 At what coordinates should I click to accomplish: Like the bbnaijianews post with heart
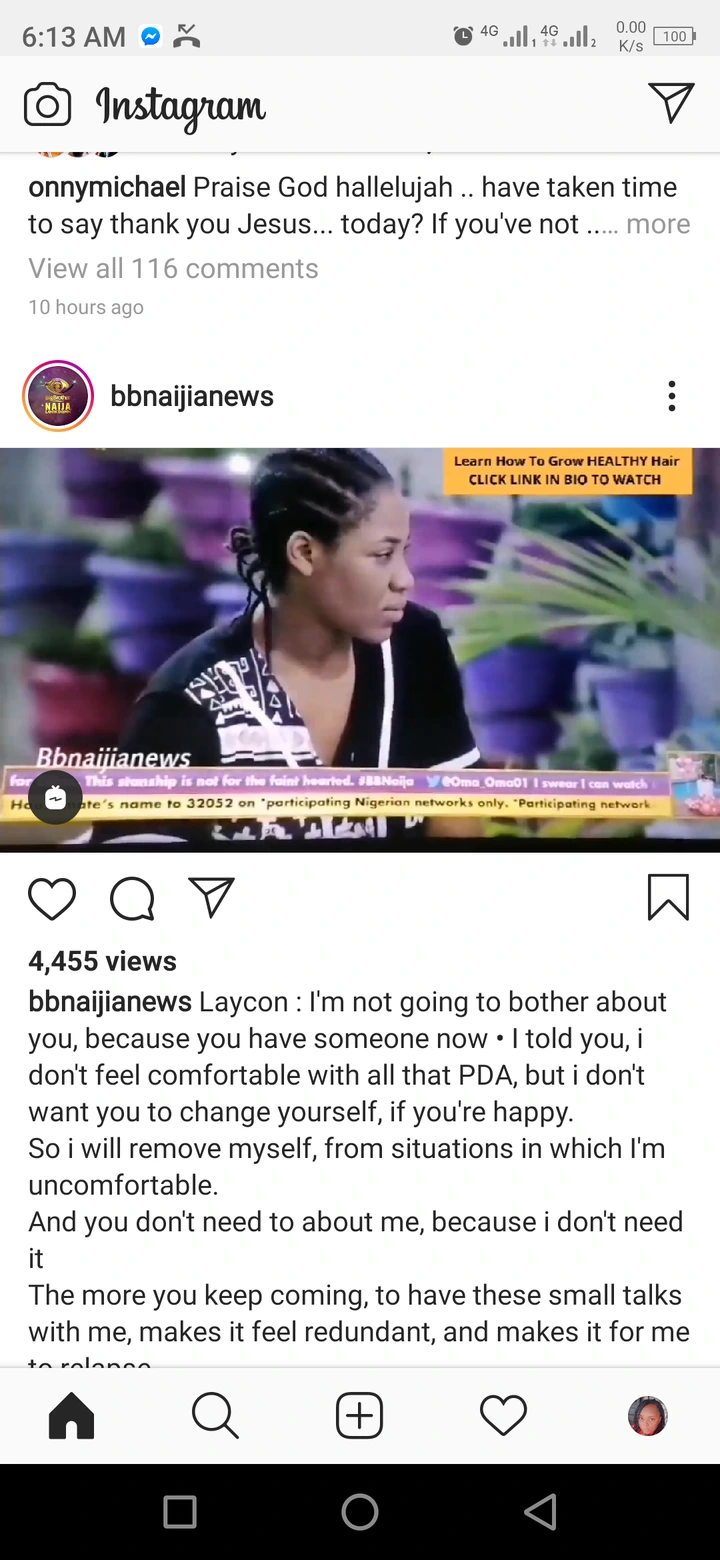click(52, 898)
